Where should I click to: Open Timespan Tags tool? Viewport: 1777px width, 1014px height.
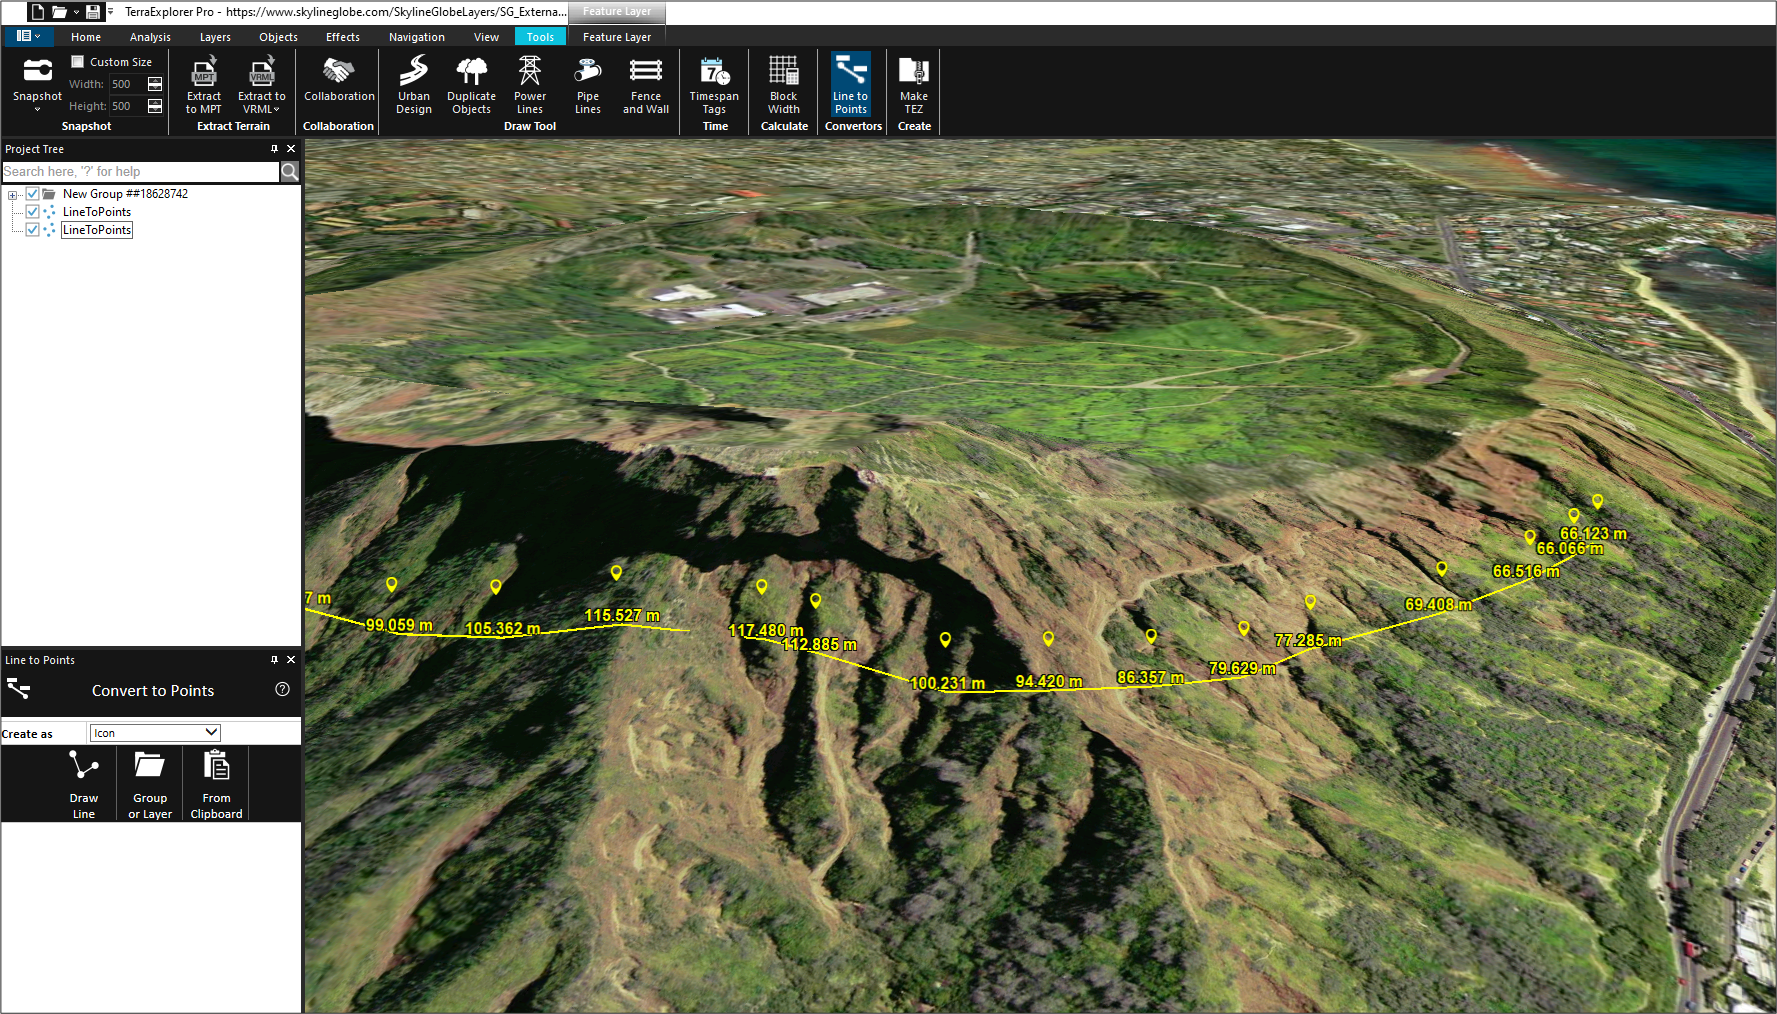714,85
